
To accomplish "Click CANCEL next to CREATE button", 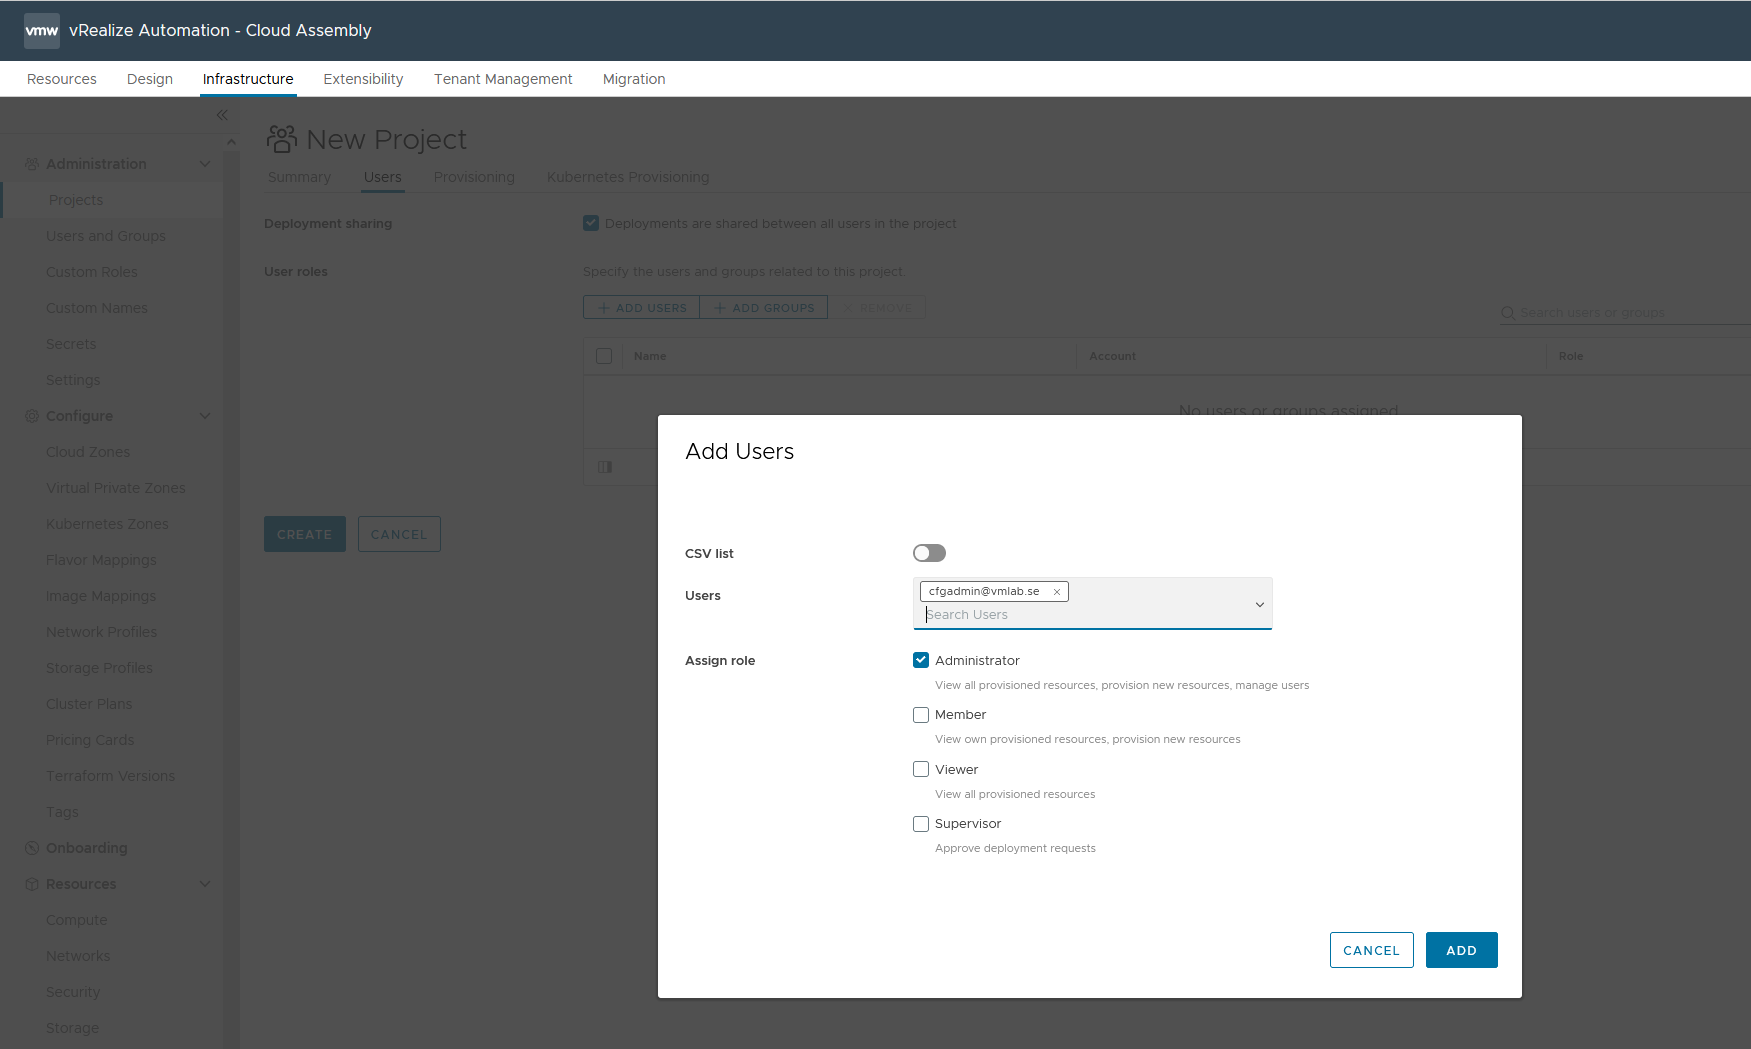I will point(399,534).
